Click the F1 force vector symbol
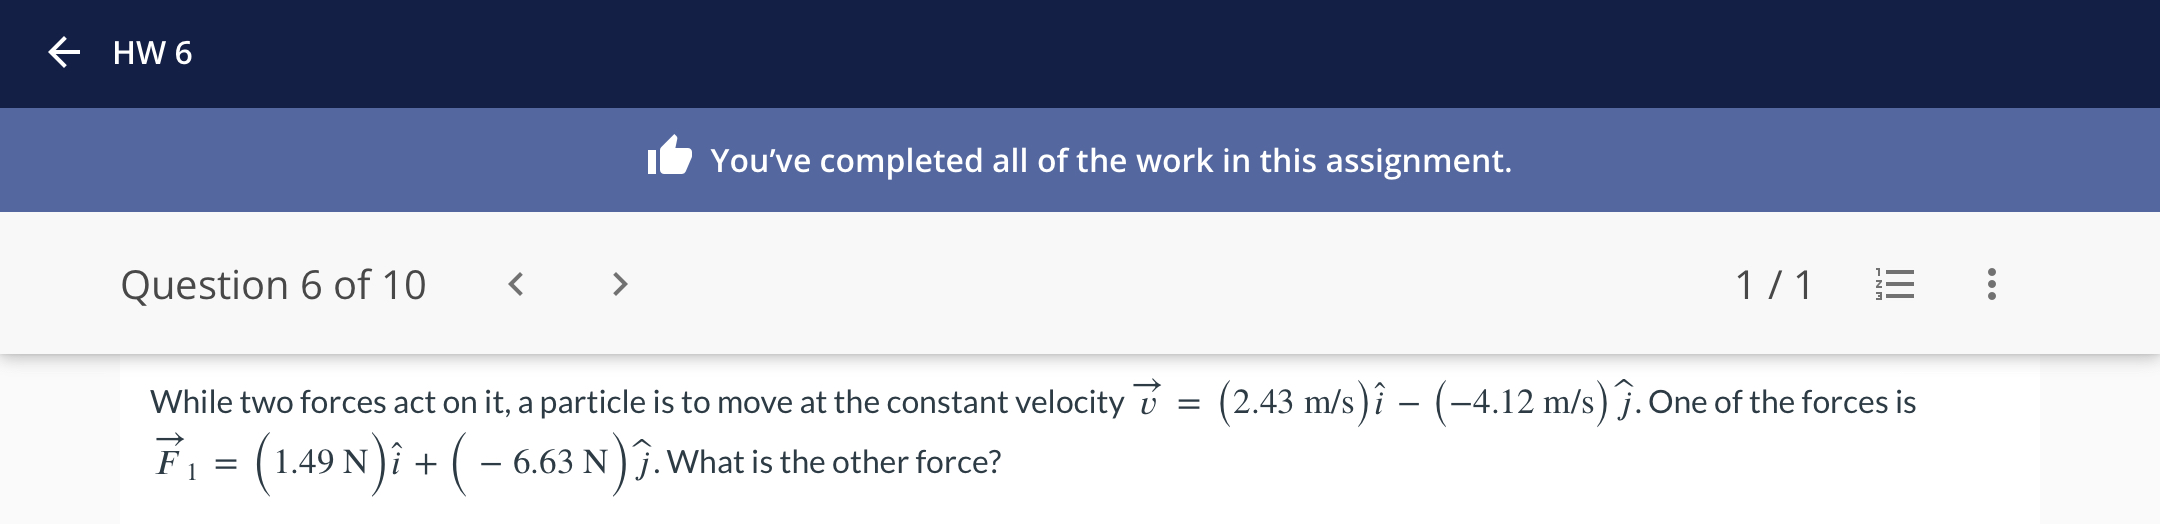The height and width of the screenshot is (524, 2160). 176,459
